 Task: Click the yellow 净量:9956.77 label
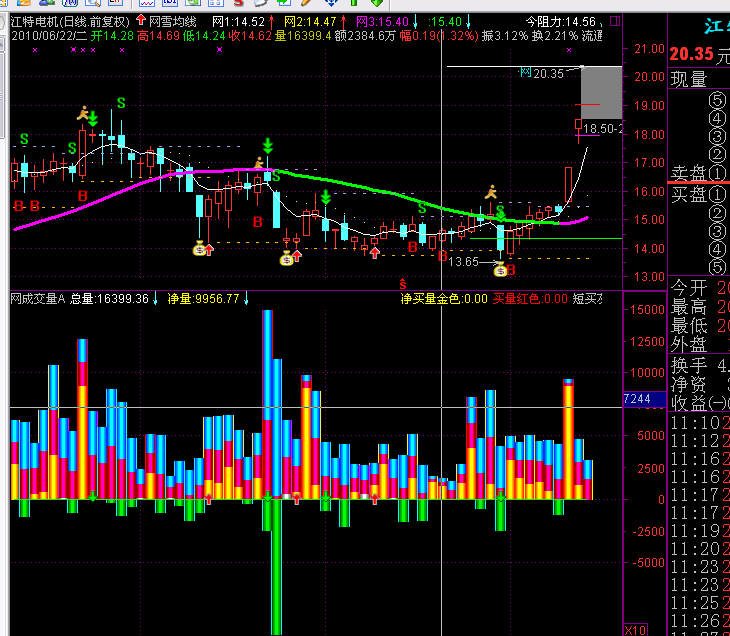pyautogui.click(x=203, y=298)
